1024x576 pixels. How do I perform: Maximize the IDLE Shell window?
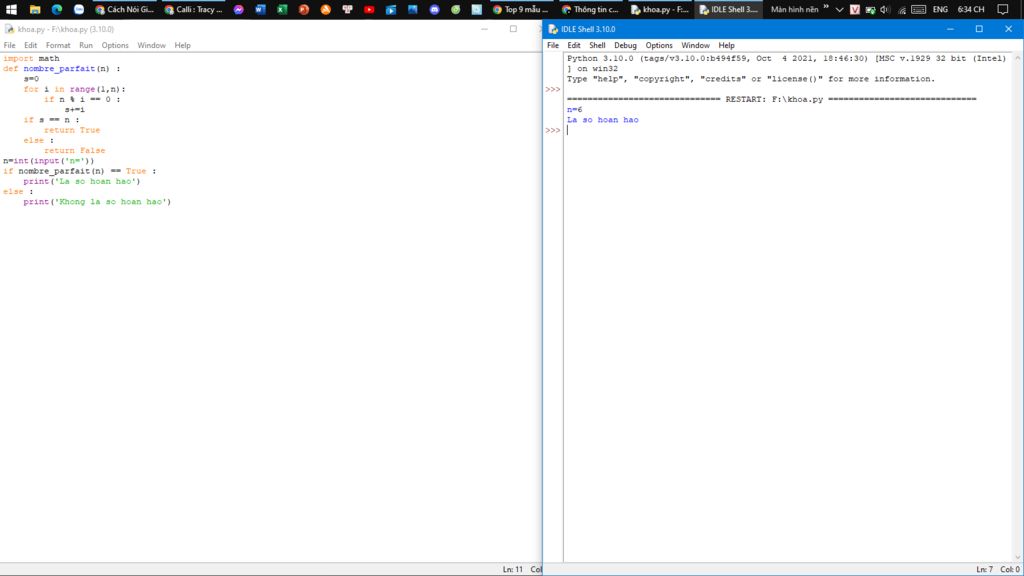[979, 29]
